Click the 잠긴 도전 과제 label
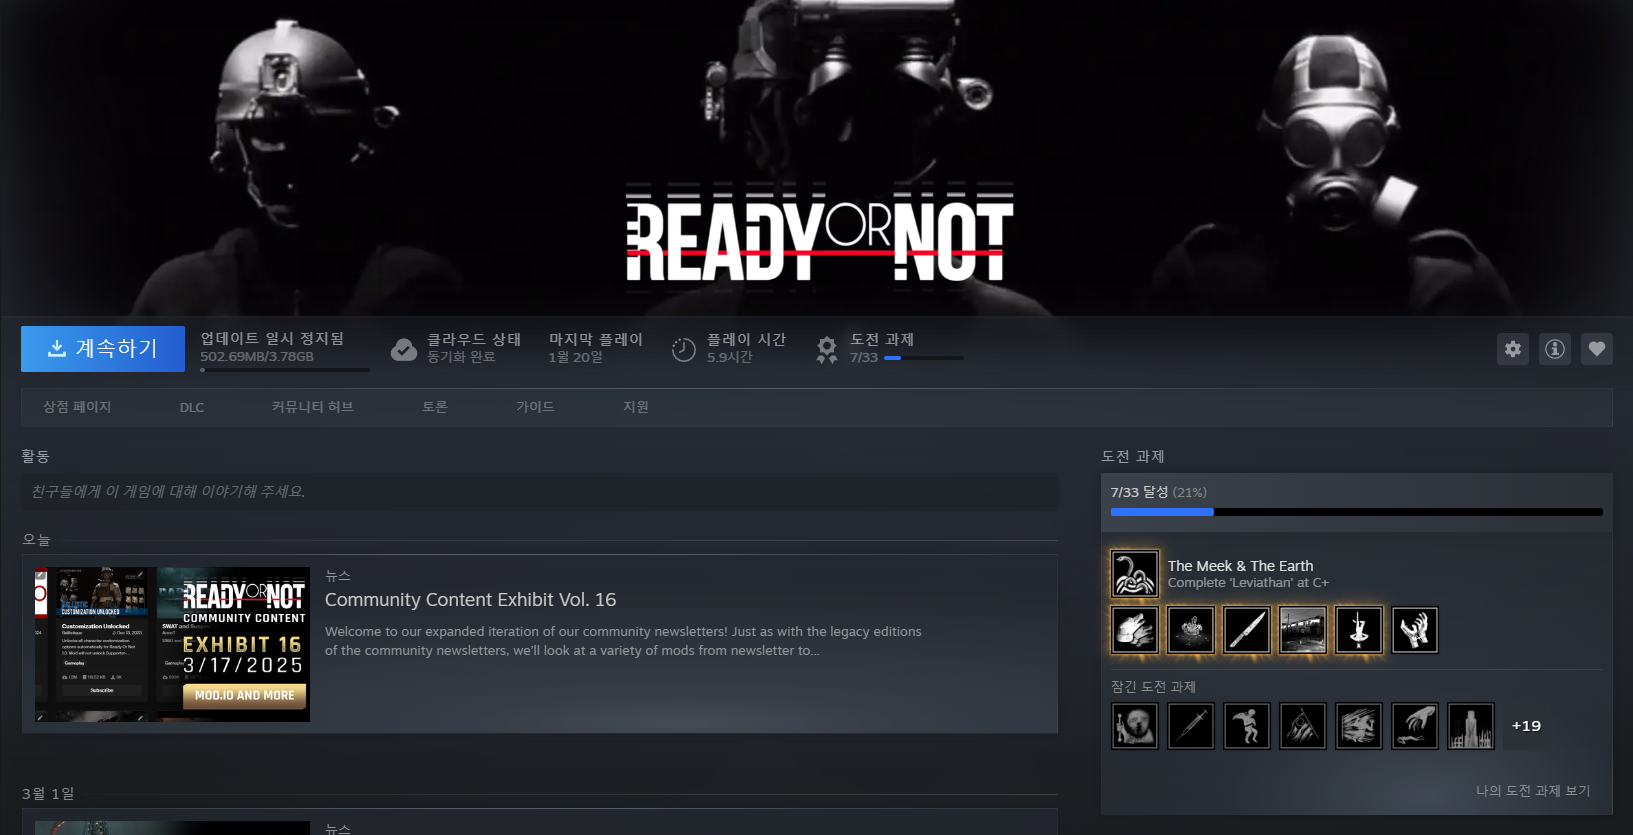Screen dimensions: 1633x835 [x=1153, y=686]
